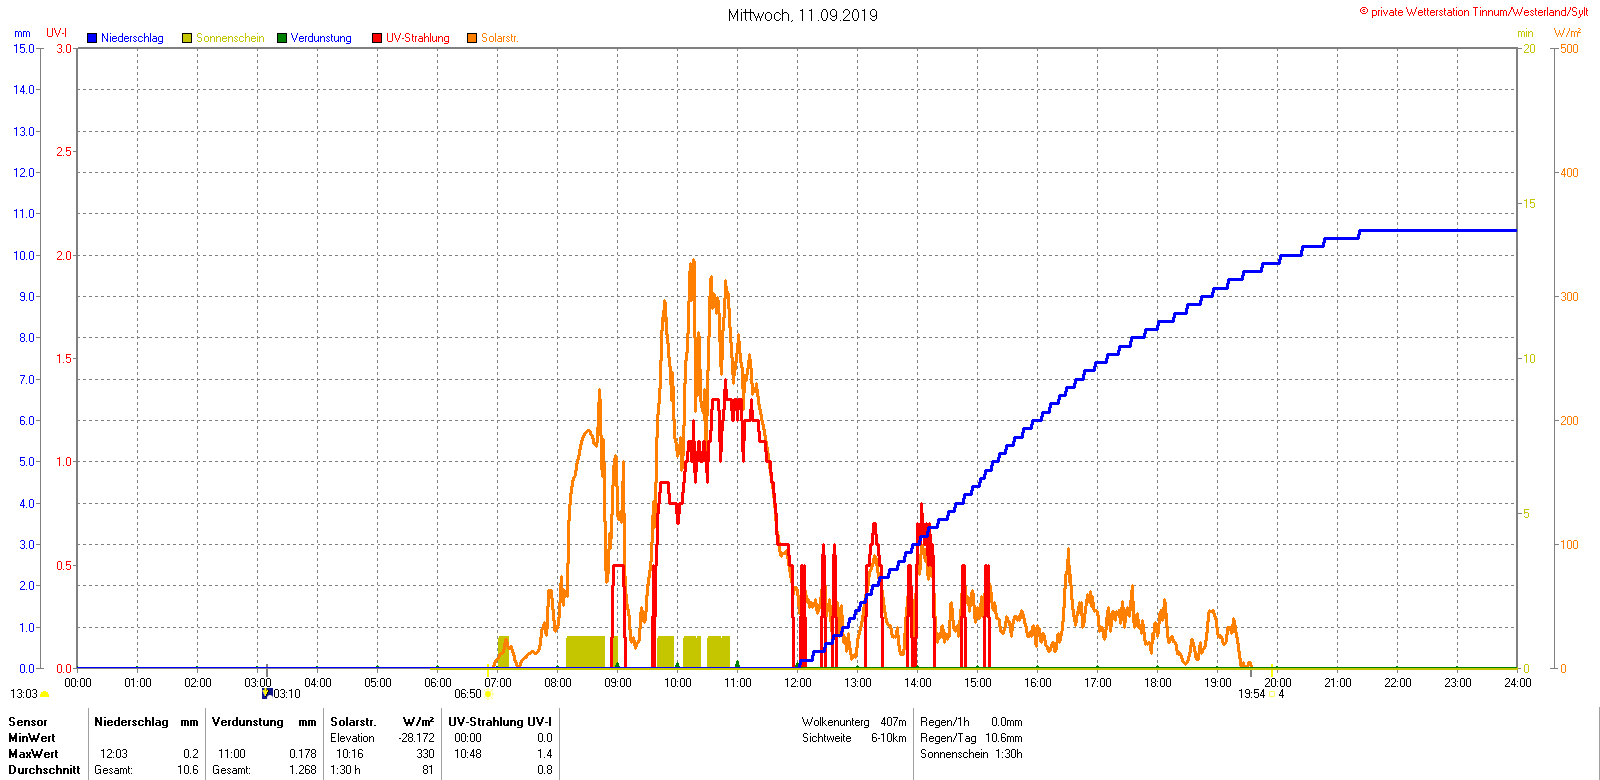Click the sun icon beside 13:03
Screen dimensions: 1600x780
[x=45, y=694]
